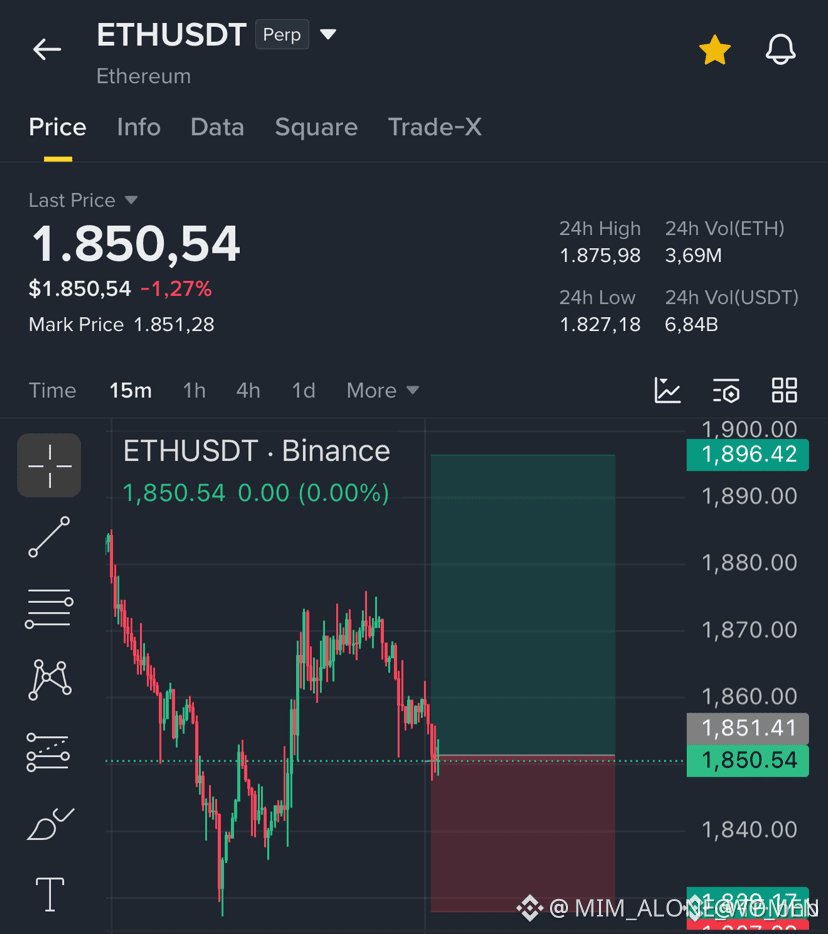The width and height of the screenshot is (828, 934).
Task: Select the Time chart interval
Action: (x=52, y=391)
